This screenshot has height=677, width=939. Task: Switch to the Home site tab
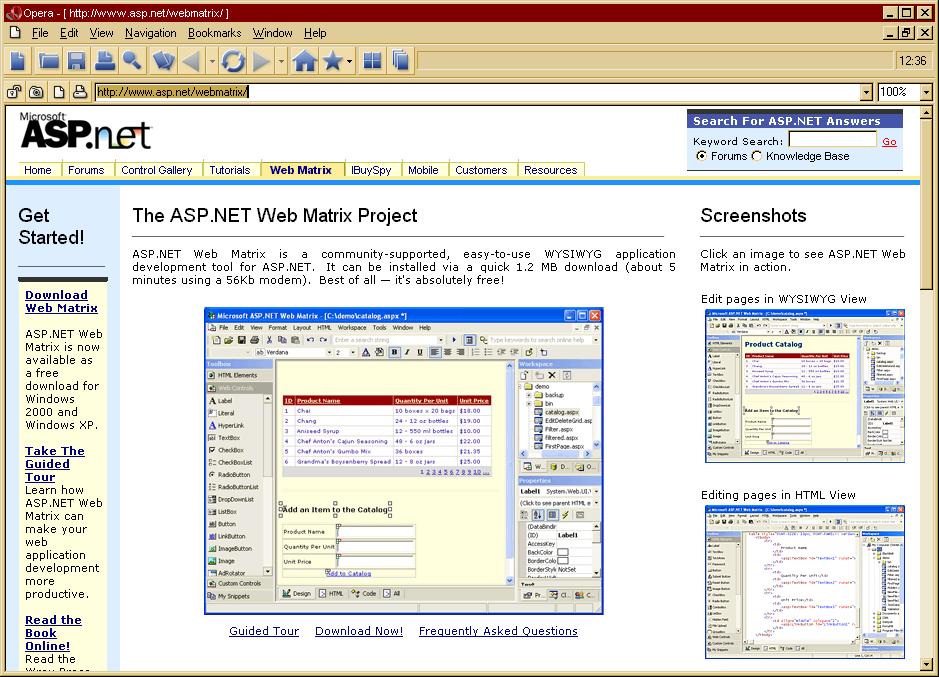38,170
